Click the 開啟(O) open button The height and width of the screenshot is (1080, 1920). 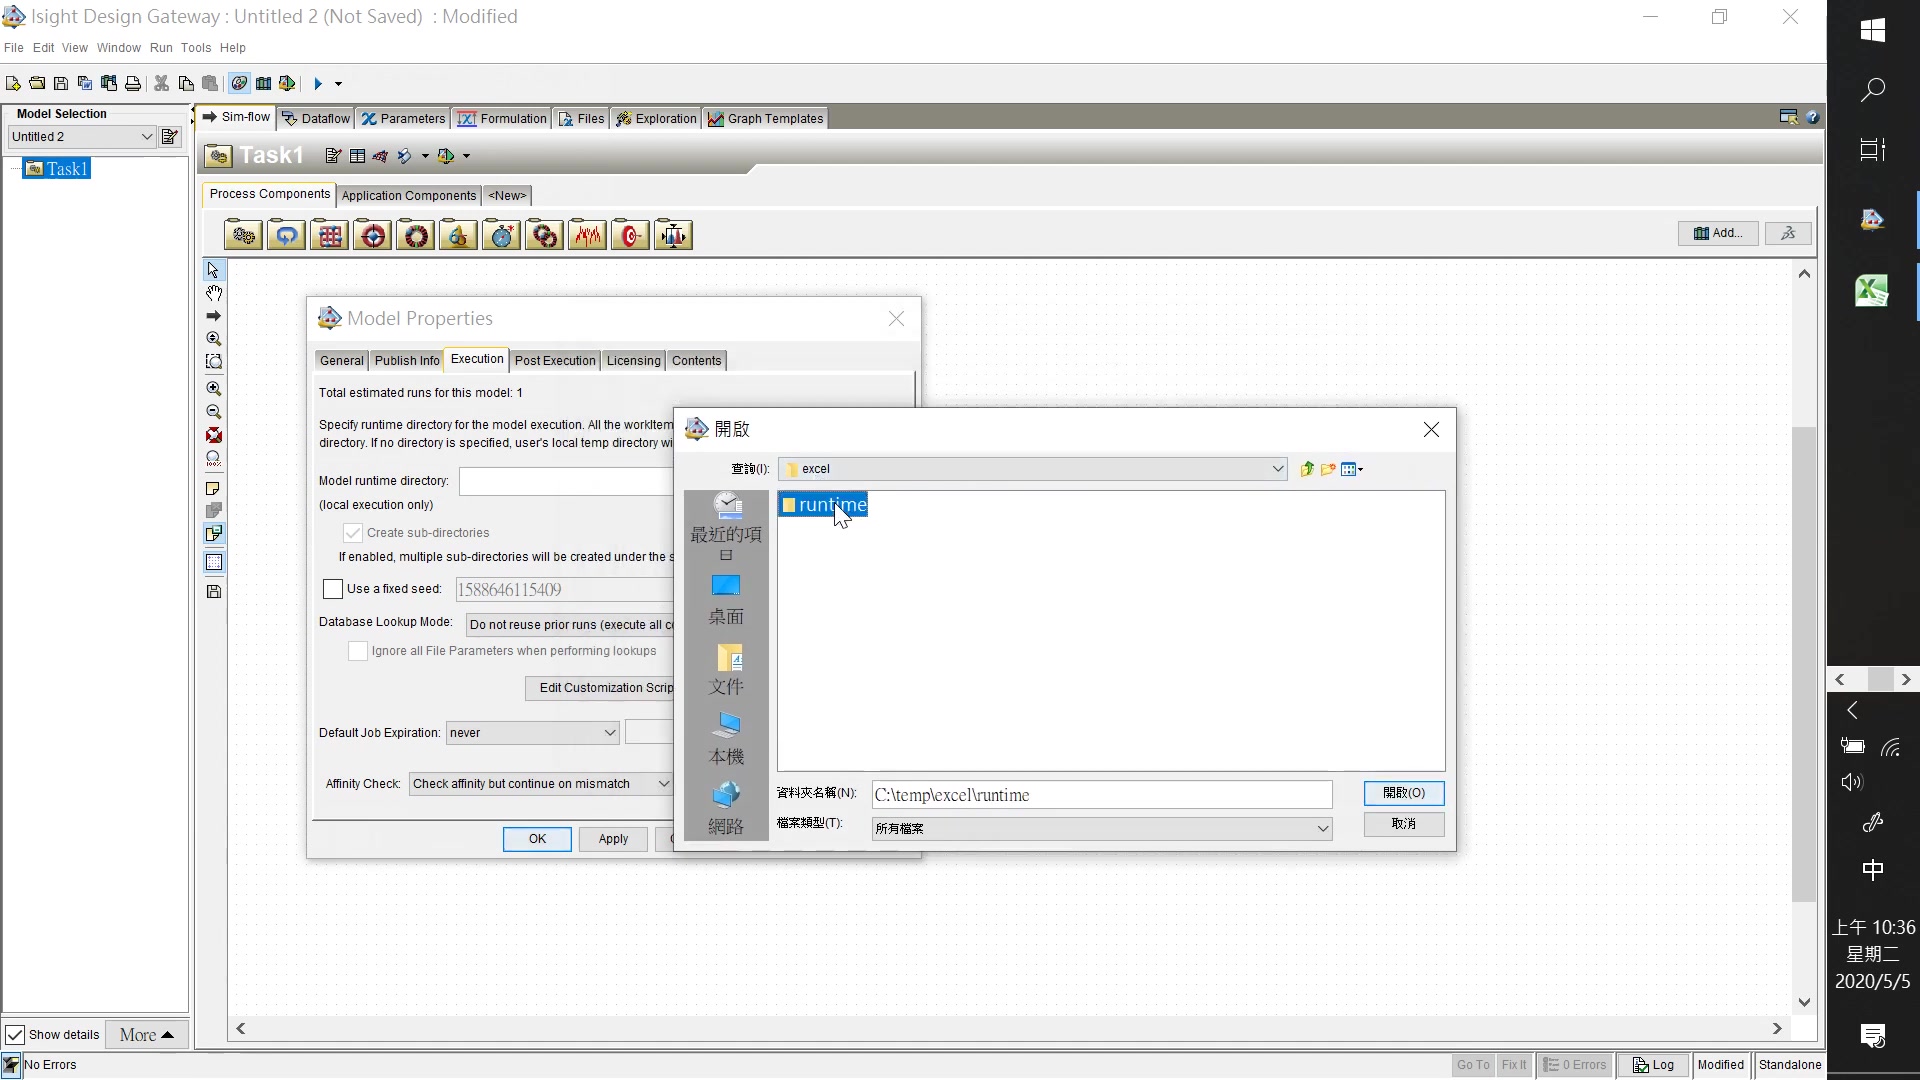[x=1404, y=793]
